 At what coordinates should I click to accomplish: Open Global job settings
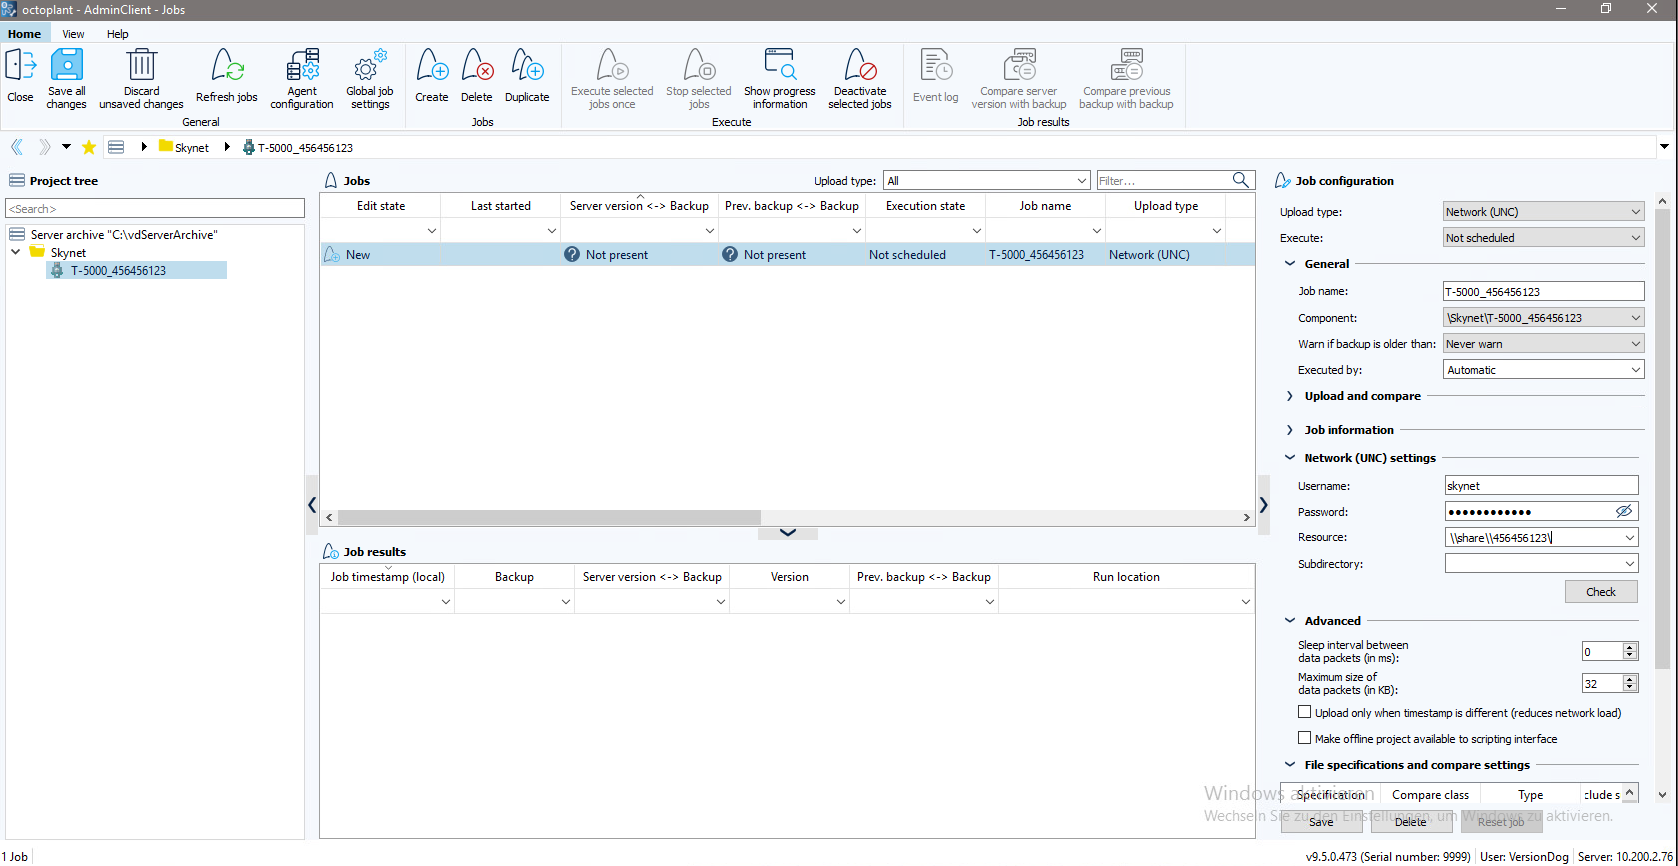click(x=369, y=66)
